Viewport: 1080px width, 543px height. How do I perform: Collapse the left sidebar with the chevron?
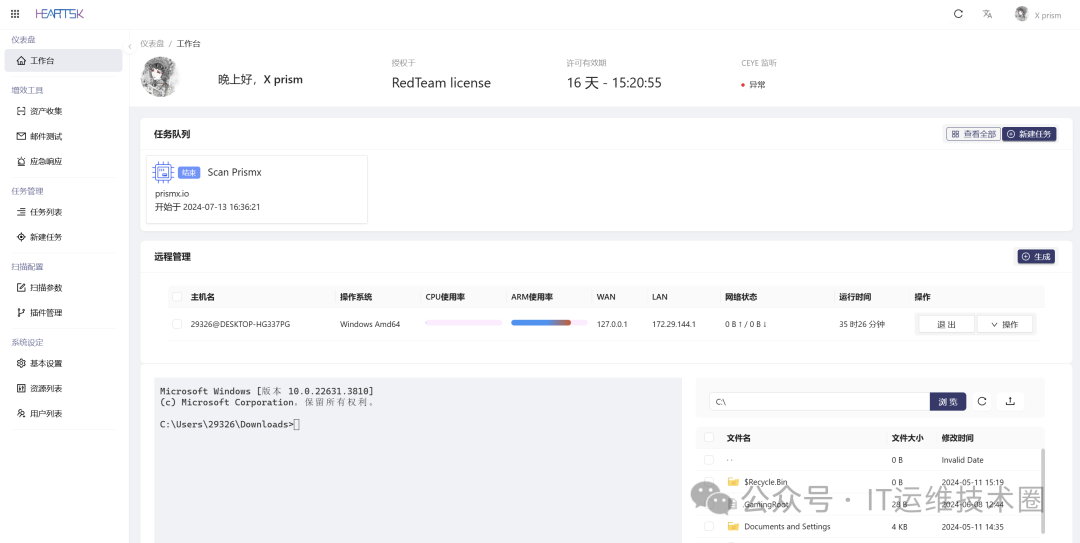130,46
